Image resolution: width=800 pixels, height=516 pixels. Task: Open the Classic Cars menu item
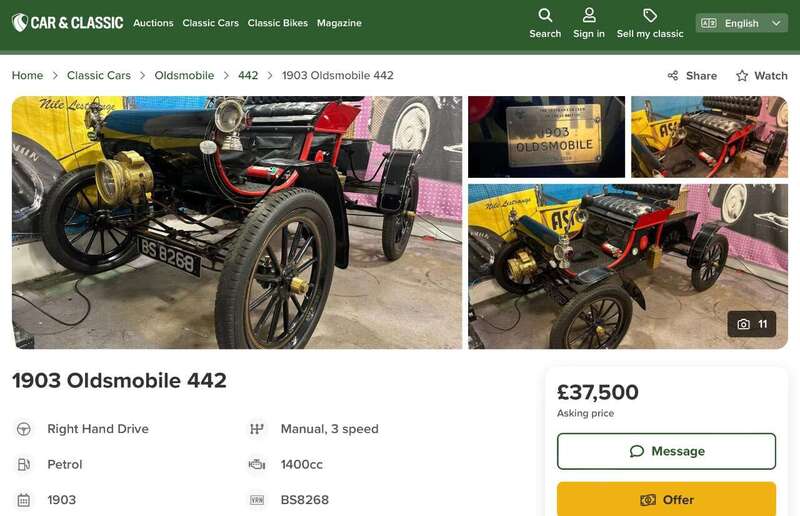tap(210, 23)
